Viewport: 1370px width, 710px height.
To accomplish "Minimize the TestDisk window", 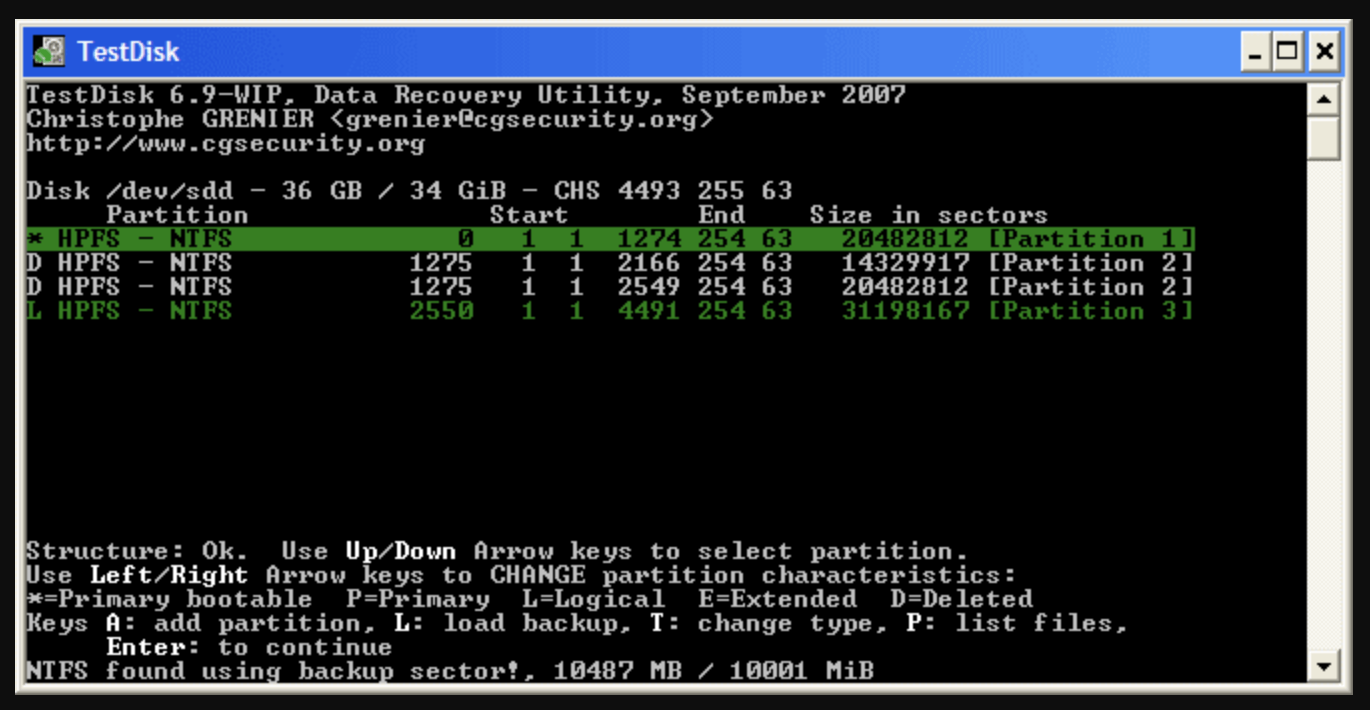I will (x=1256, y=50).
